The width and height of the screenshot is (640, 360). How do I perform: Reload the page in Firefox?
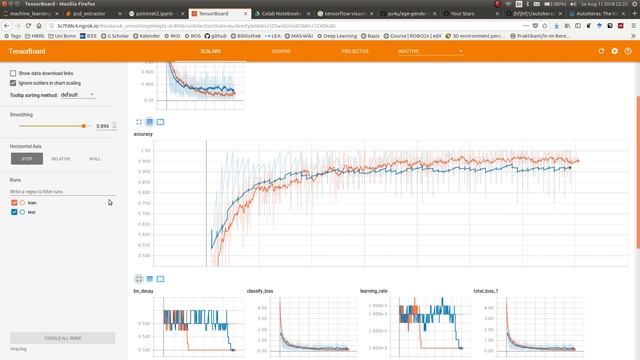click(x=28, y=26)
